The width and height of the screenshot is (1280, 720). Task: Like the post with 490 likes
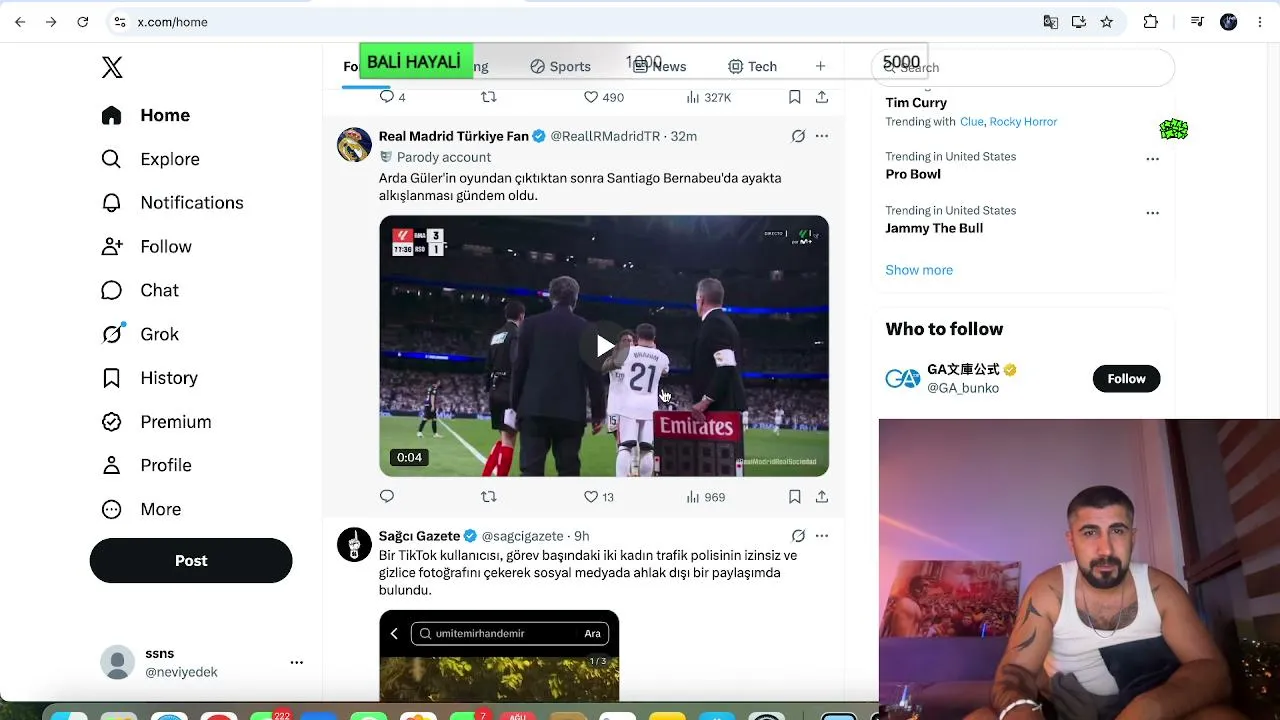603,97
